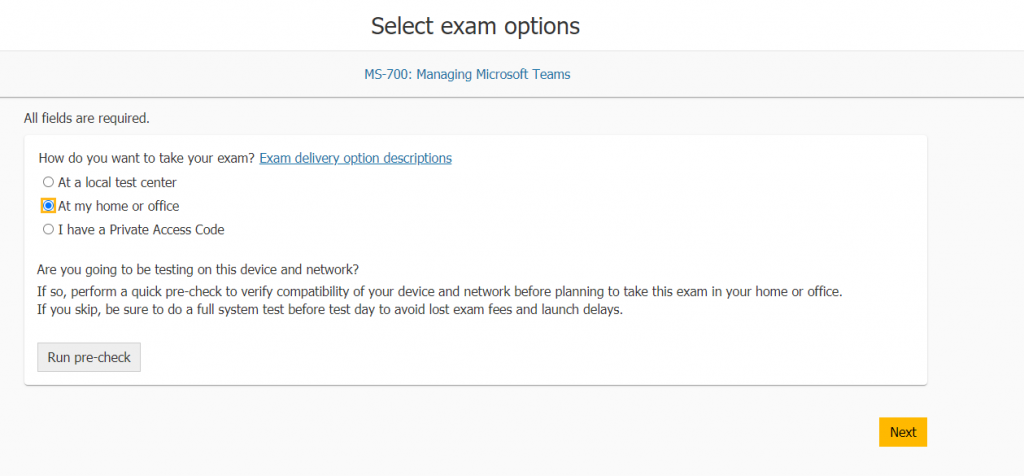Click the "All fields are required." notice text
The image size is (1024, 476).
tap(87, 118)
